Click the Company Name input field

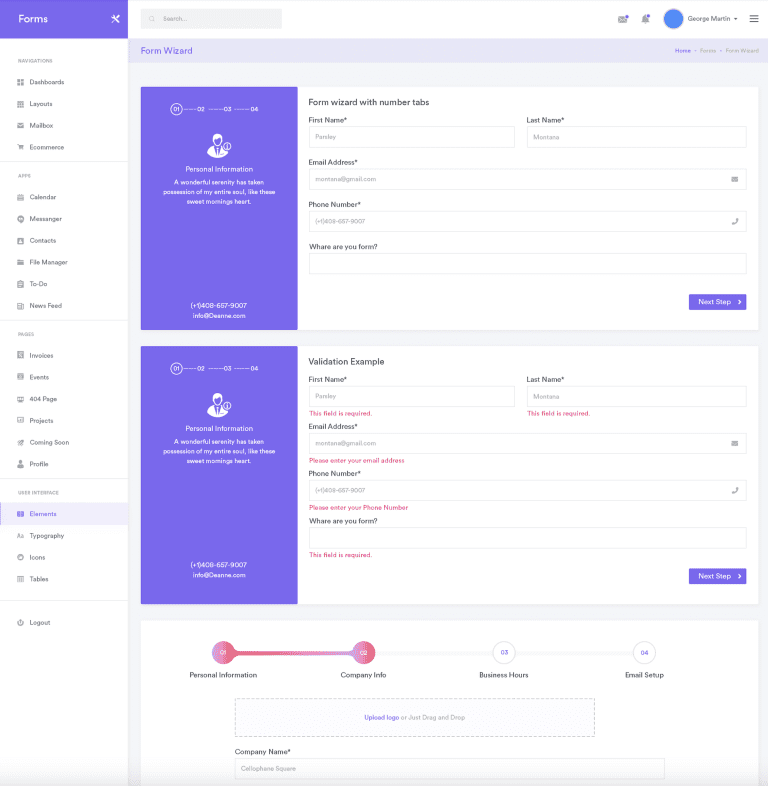coord(449,769)
